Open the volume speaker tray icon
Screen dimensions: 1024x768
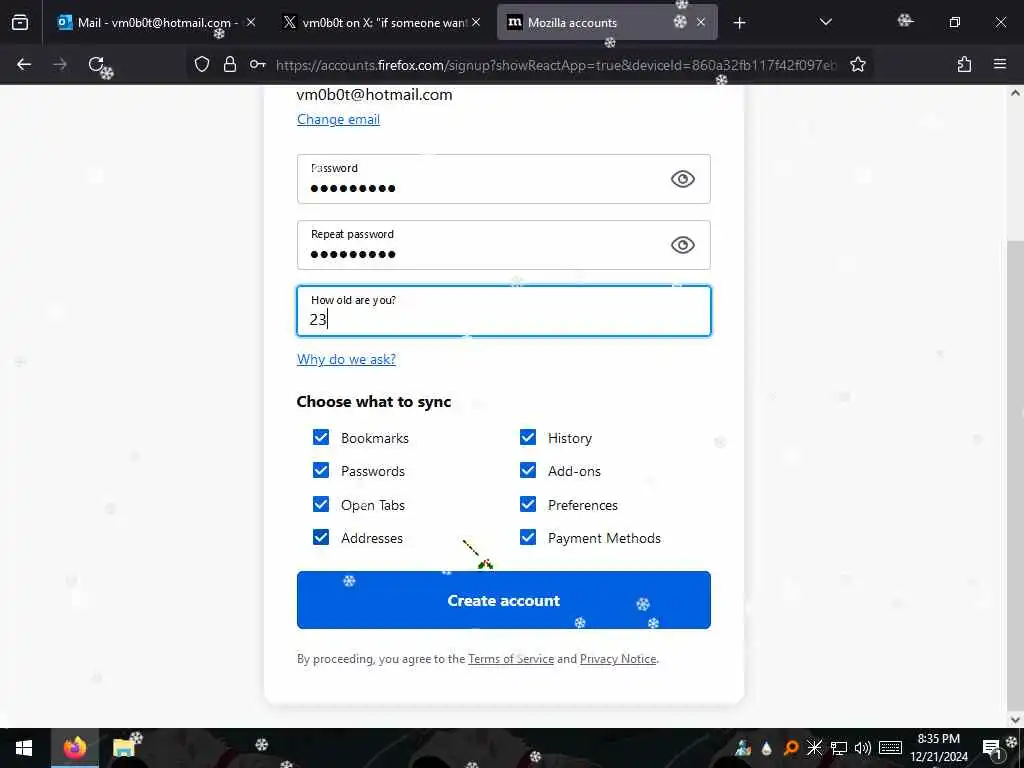coord(863,748)
